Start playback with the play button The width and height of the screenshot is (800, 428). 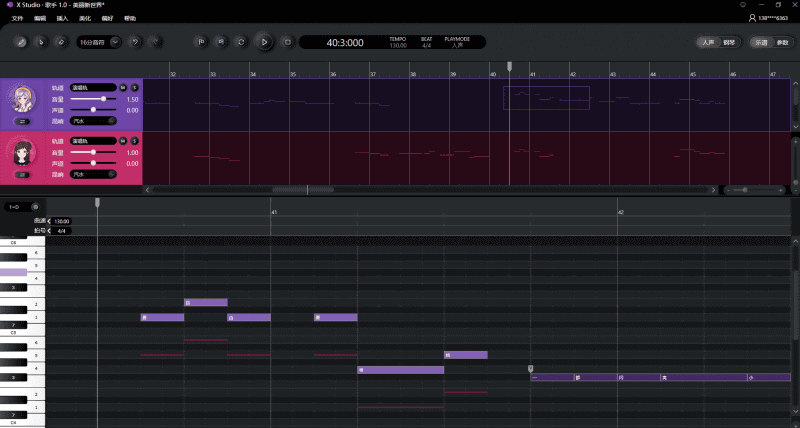tap(264, 42)
